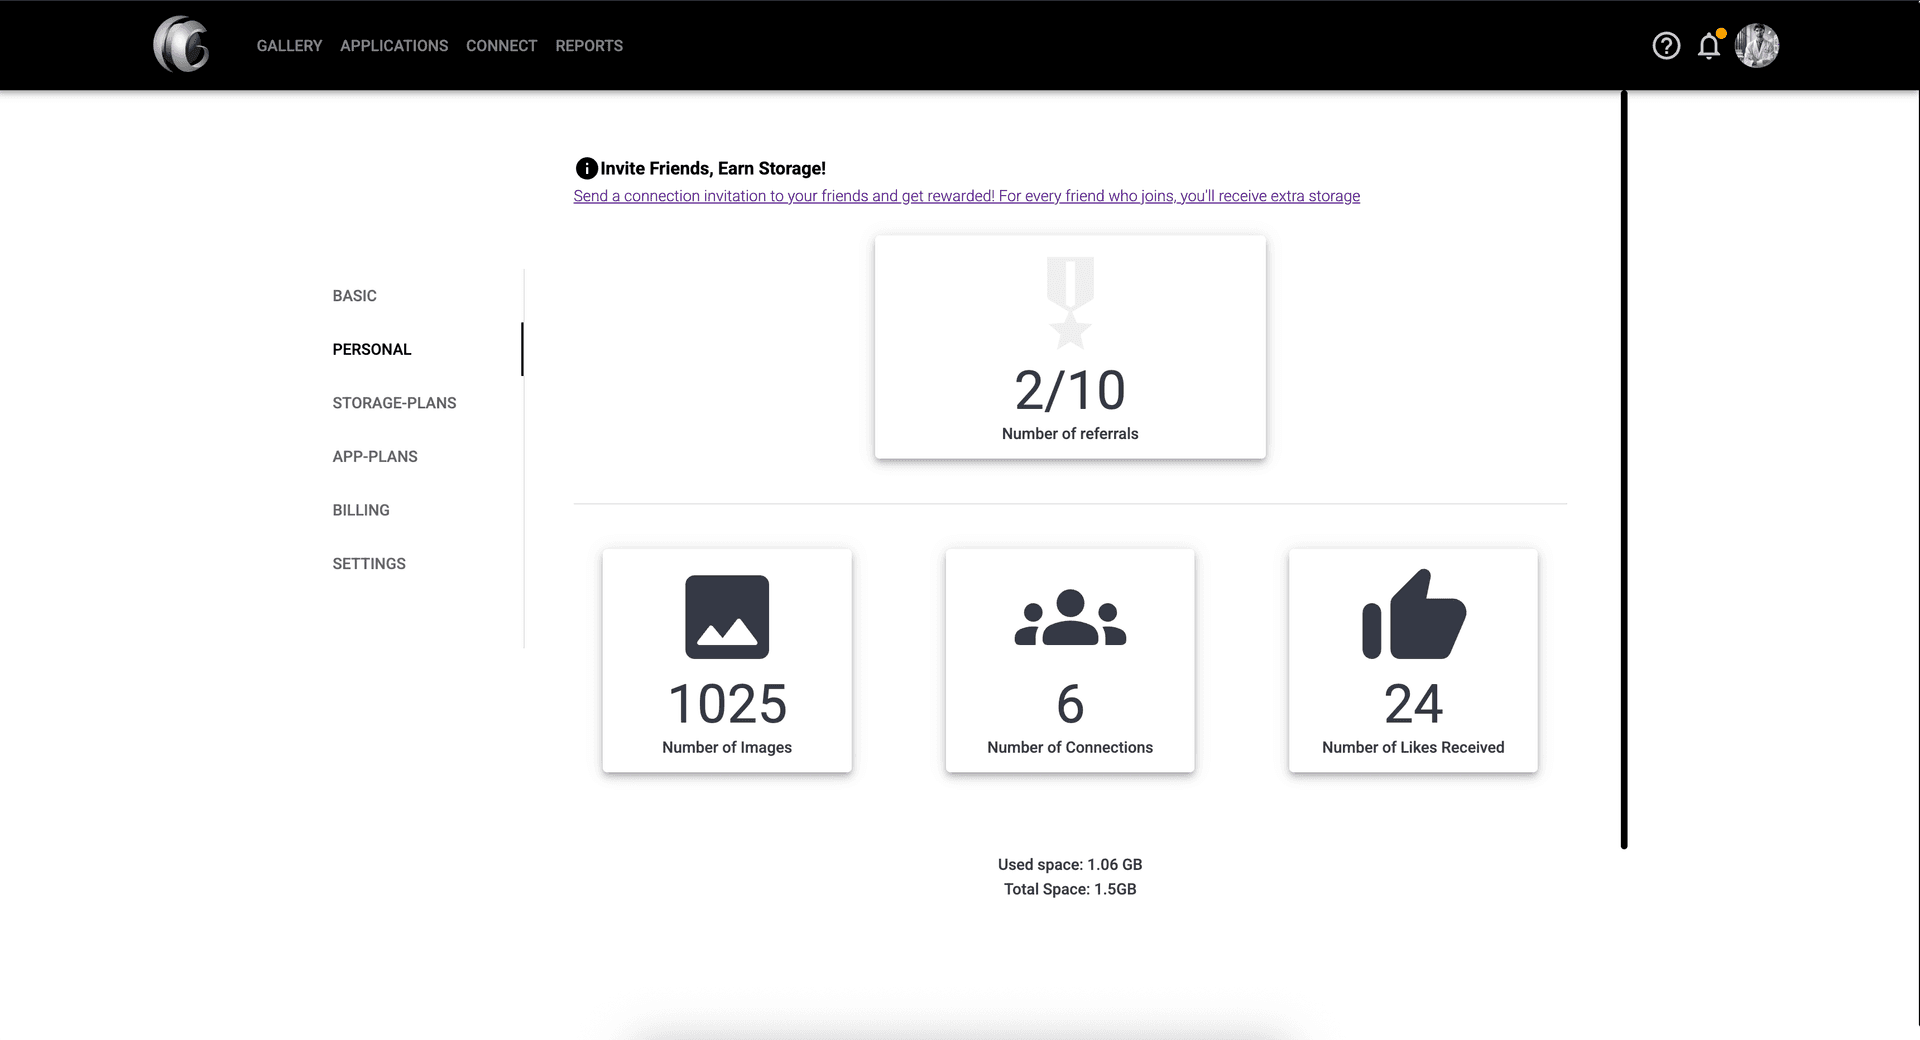Image resolution: width=1920 pixels, height=1040 pixels.
Task: Open notifications bell icon
Action: (x=1709, y=46)
